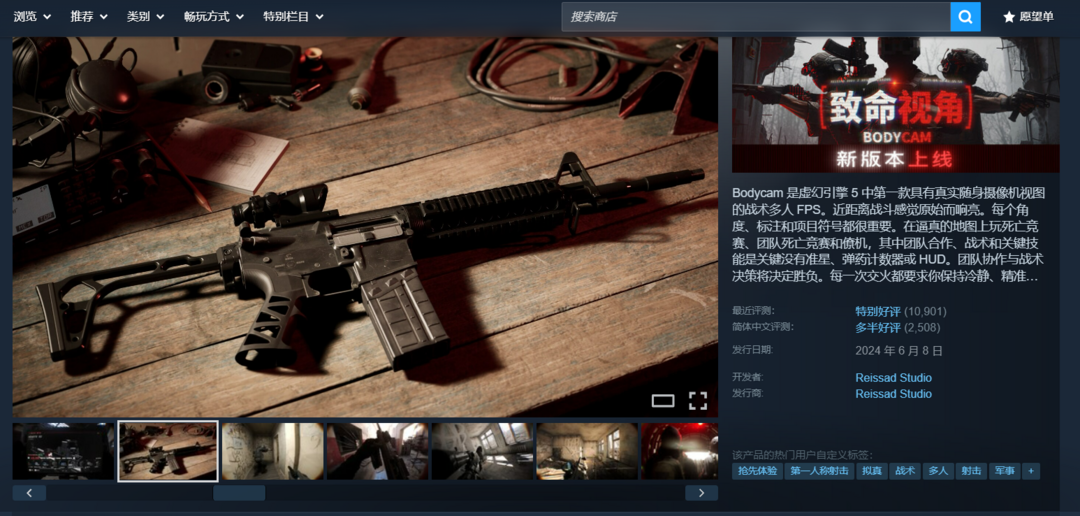Select the 拟真 tag

tap(871, 471)
